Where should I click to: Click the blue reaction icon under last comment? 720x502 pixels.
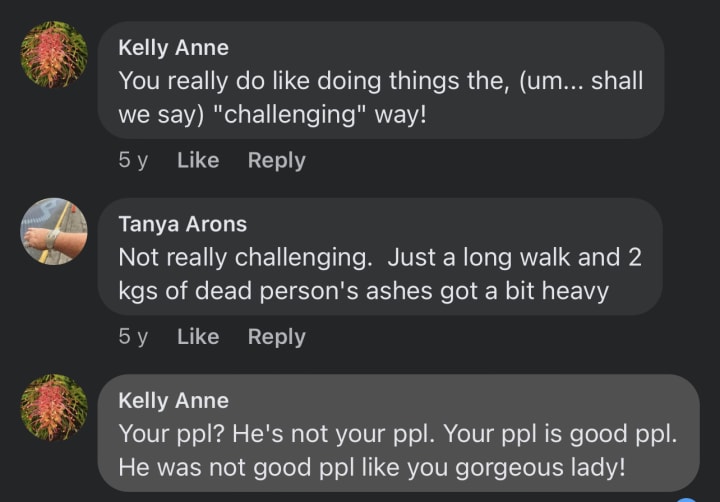click(x=686, y=498)
